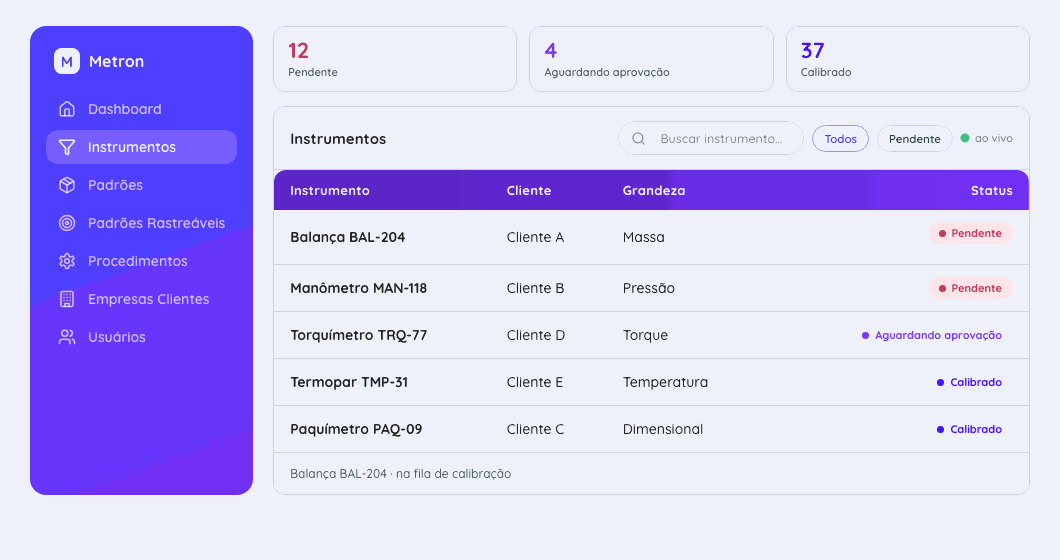1060x560 pixels.
Task: Open the 37 Calibrado summary card
Action: [907, 59]
